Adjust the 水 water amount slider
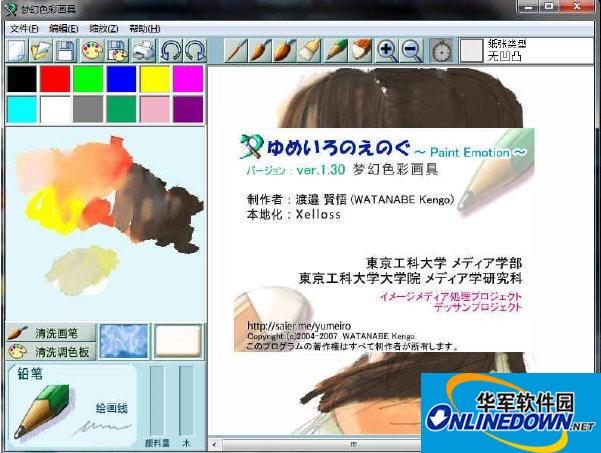 [x=186, y=401]
